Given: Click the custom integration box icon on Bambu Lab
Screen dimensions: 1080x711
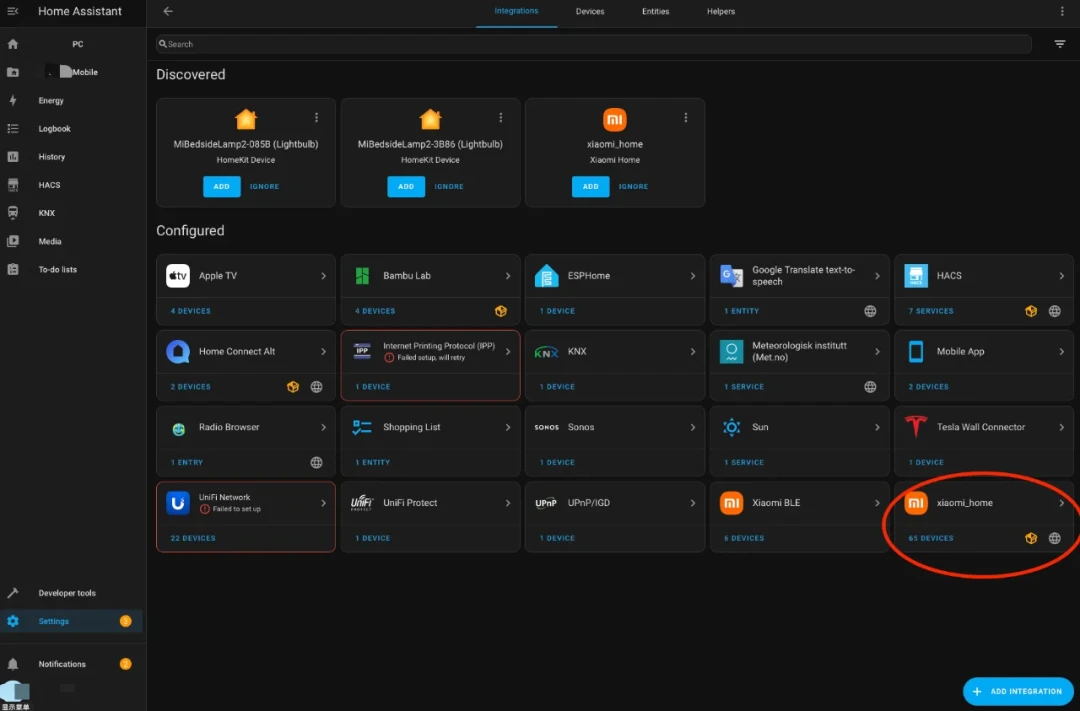Looking at the screenshot, I should 501,311.
